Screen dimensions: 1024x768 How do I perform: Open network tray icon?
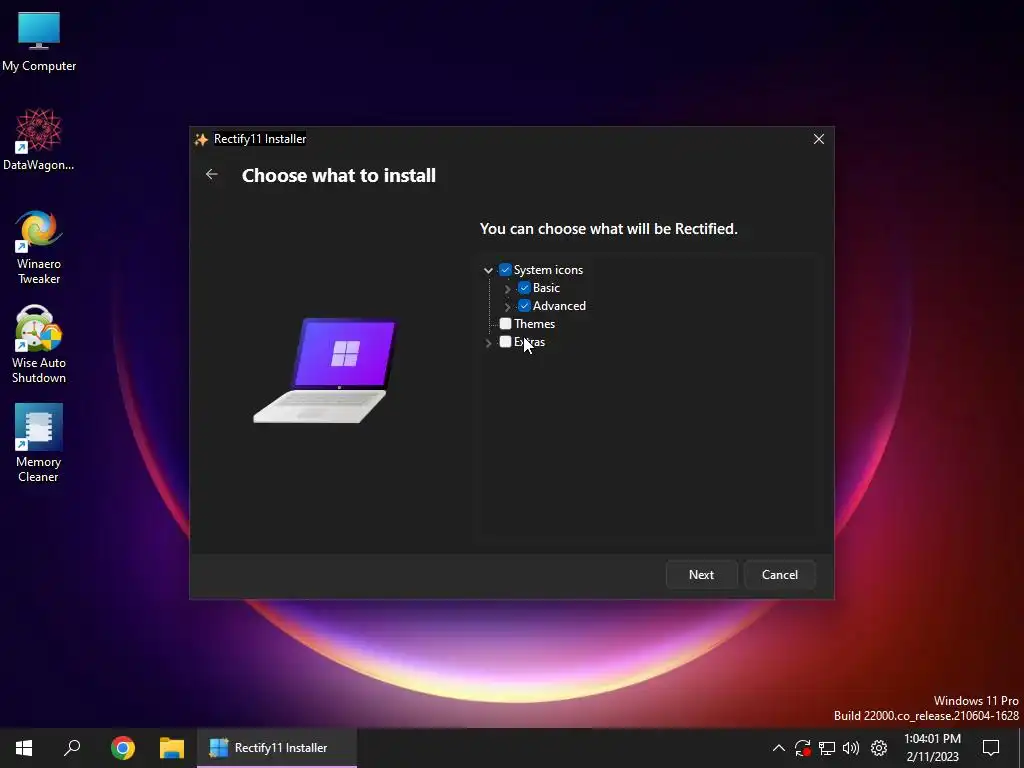click(x=827, y=748)
